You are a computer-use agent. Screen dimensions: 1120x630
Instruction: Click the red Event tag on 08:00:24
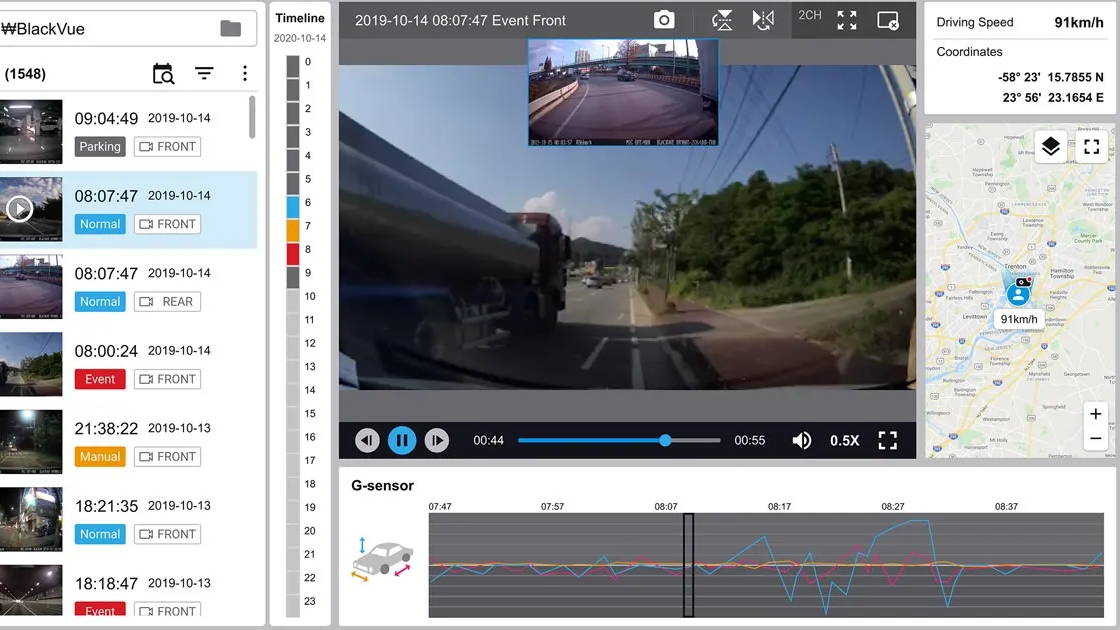tap(100, 379)
